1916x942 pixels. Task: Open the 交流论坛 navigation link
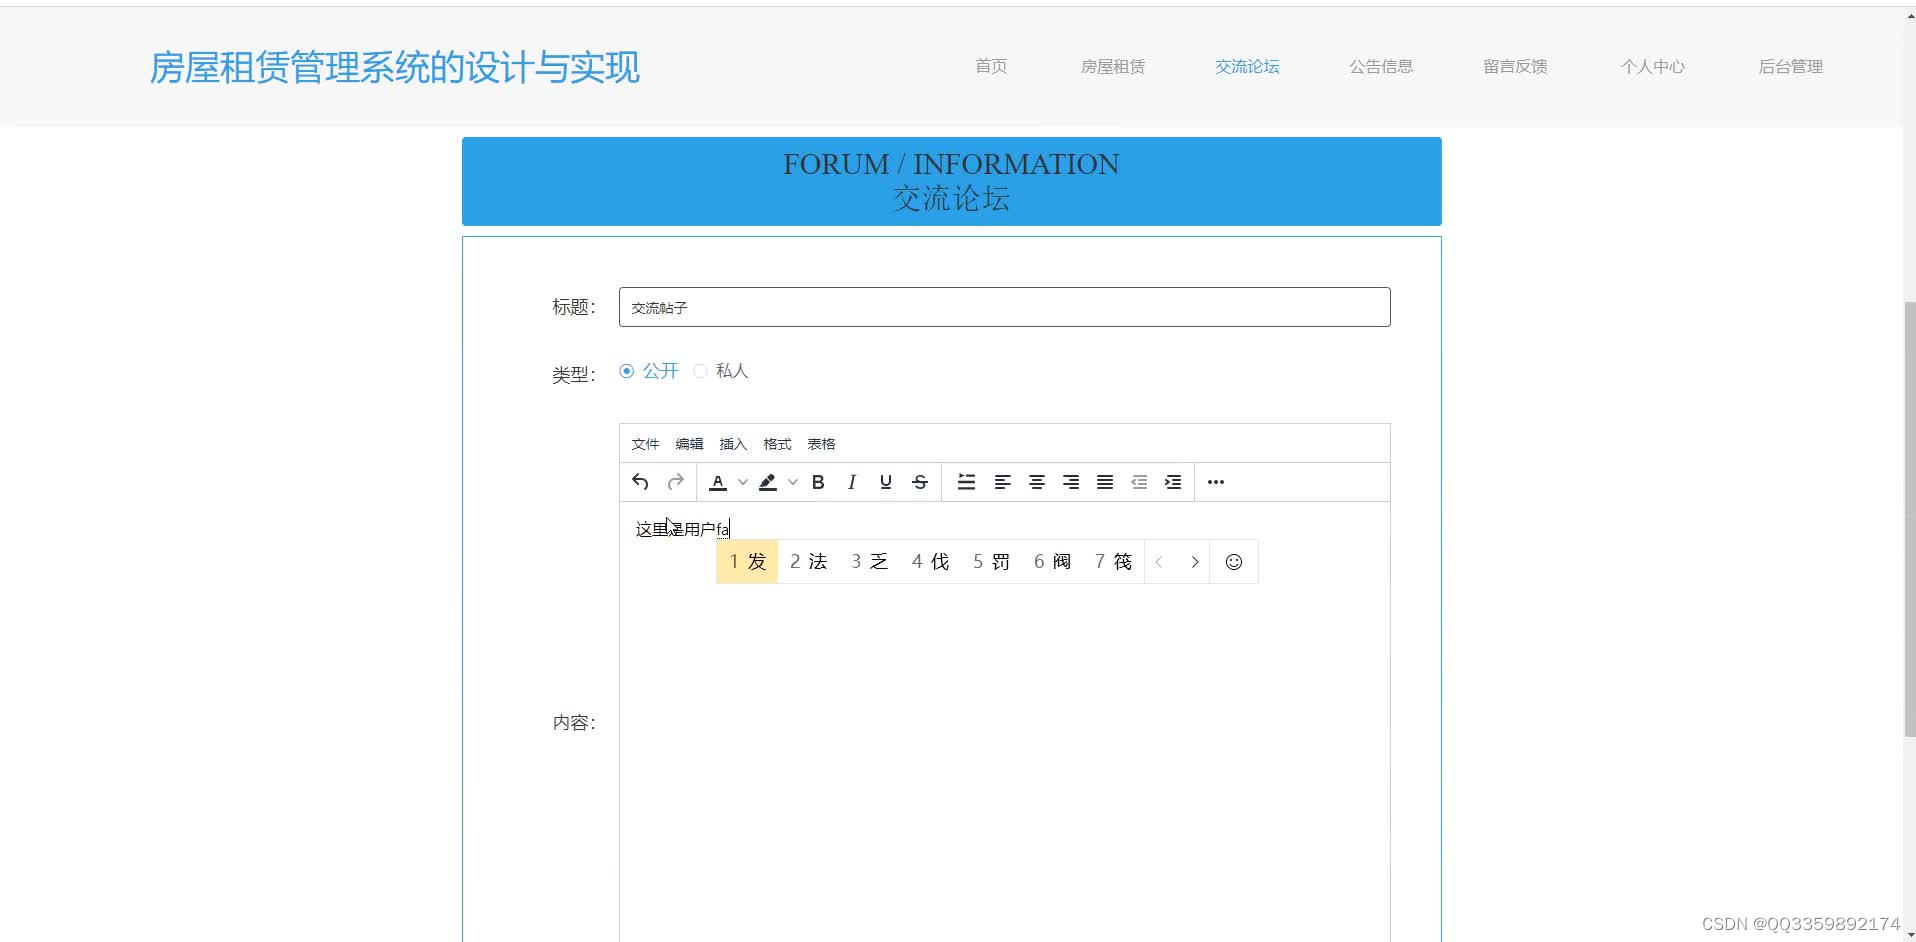[x=1247, y=66]
